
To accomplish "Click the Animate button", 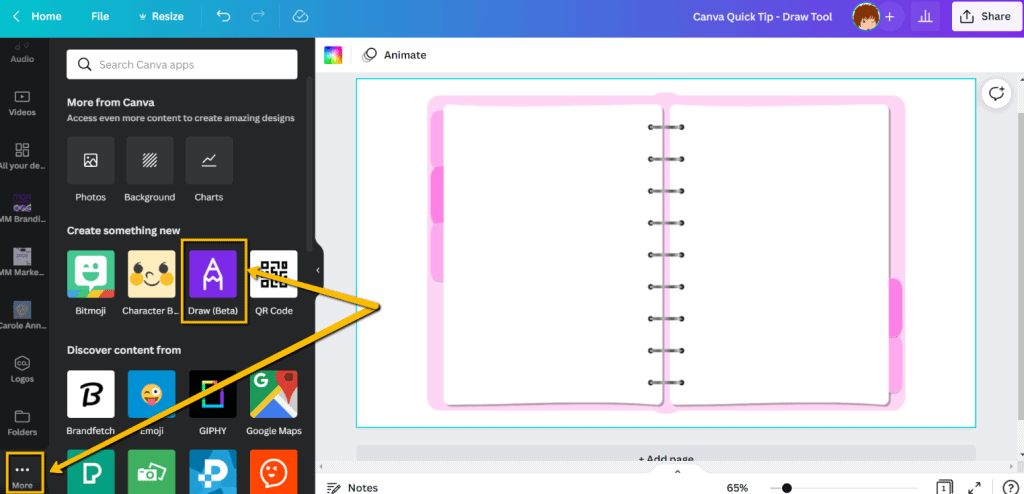I will [x=394, y=55].
